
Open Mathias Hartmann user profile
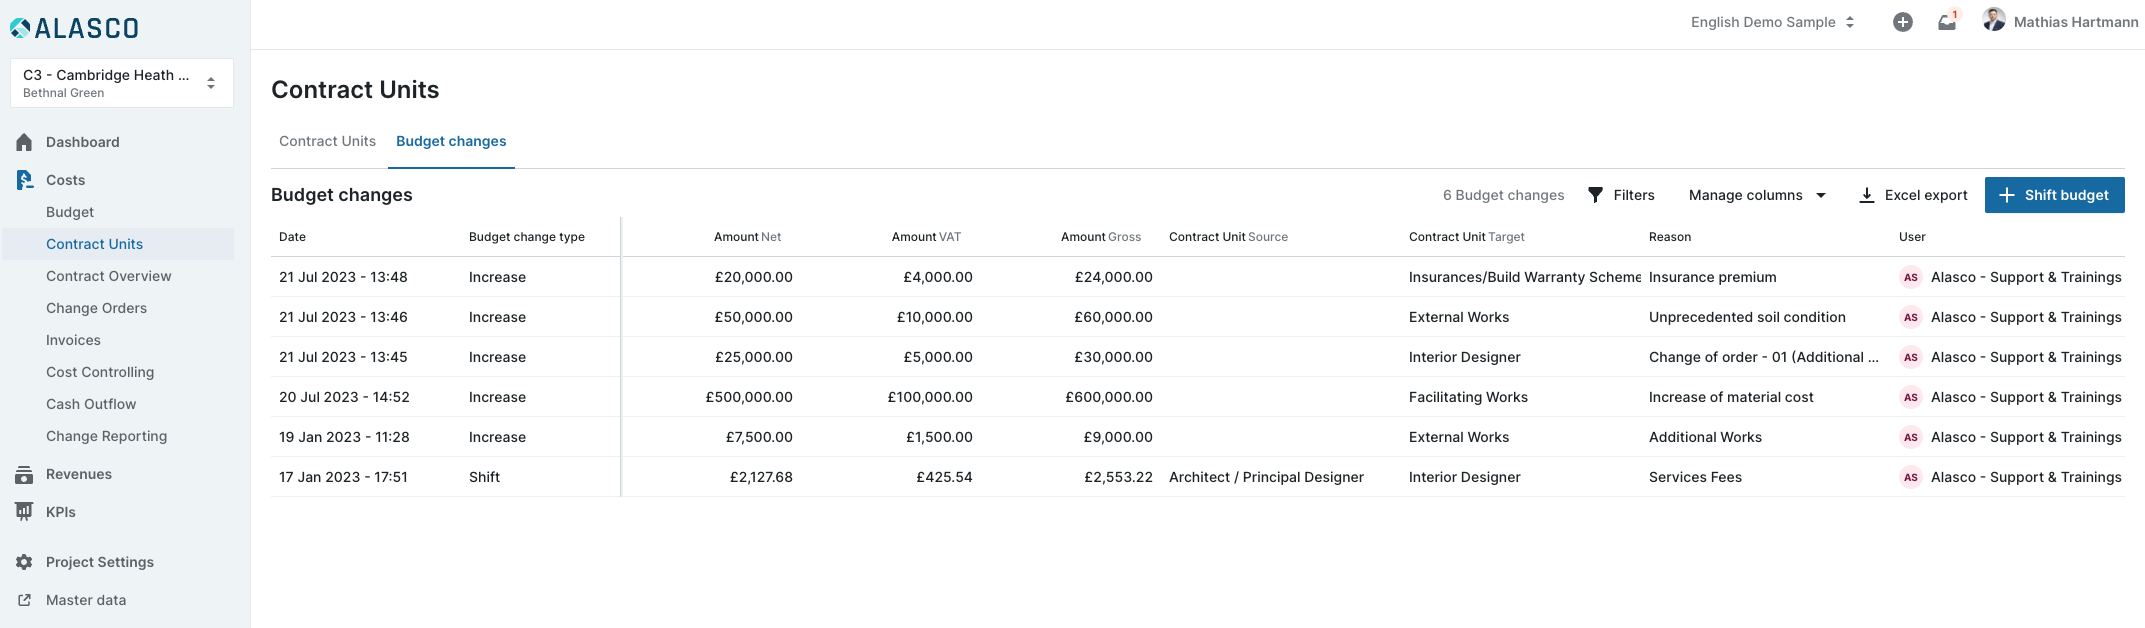click(x=2061, y=22)
